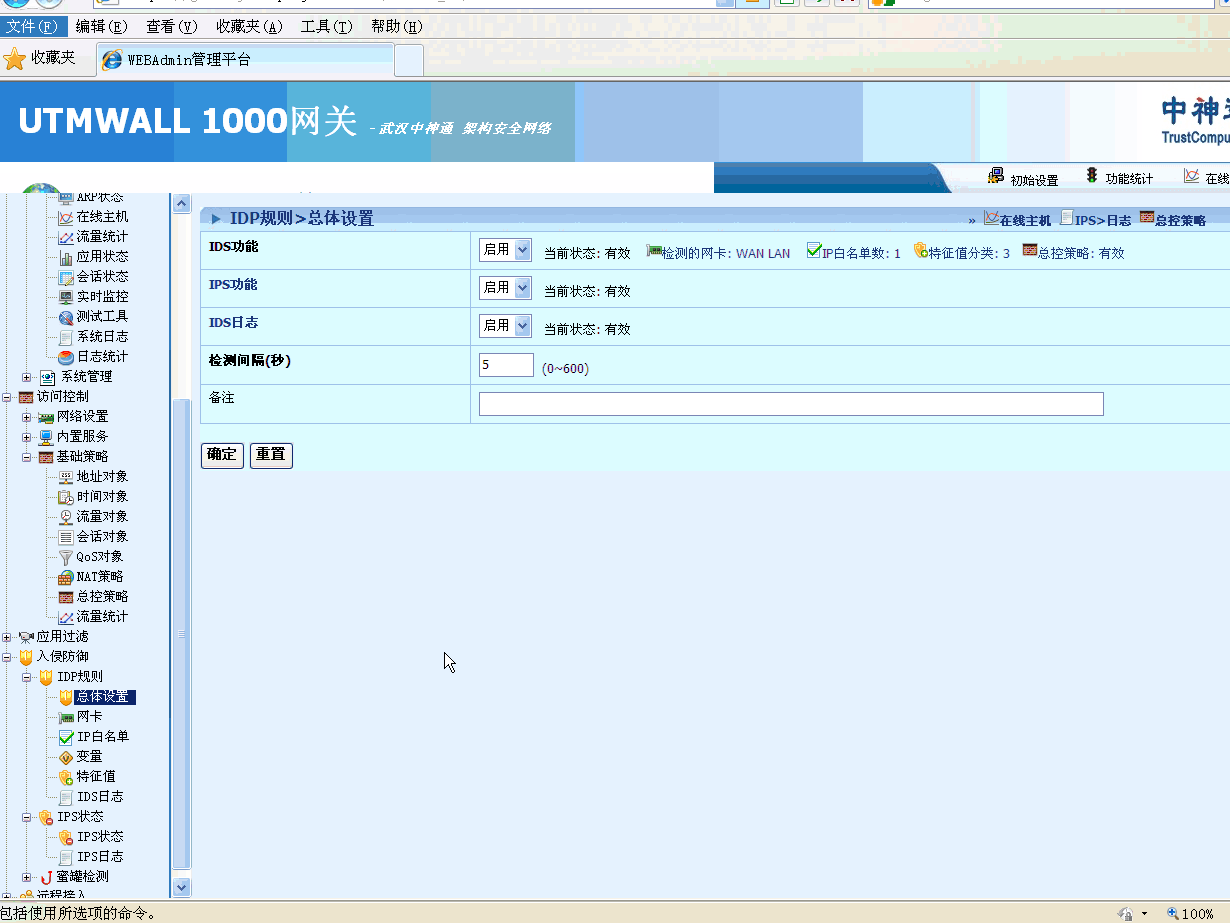Open the IDS功能 enable dropdown
Image resolution: width=1230 pixels, height=923 pixels.
(506, 250)
